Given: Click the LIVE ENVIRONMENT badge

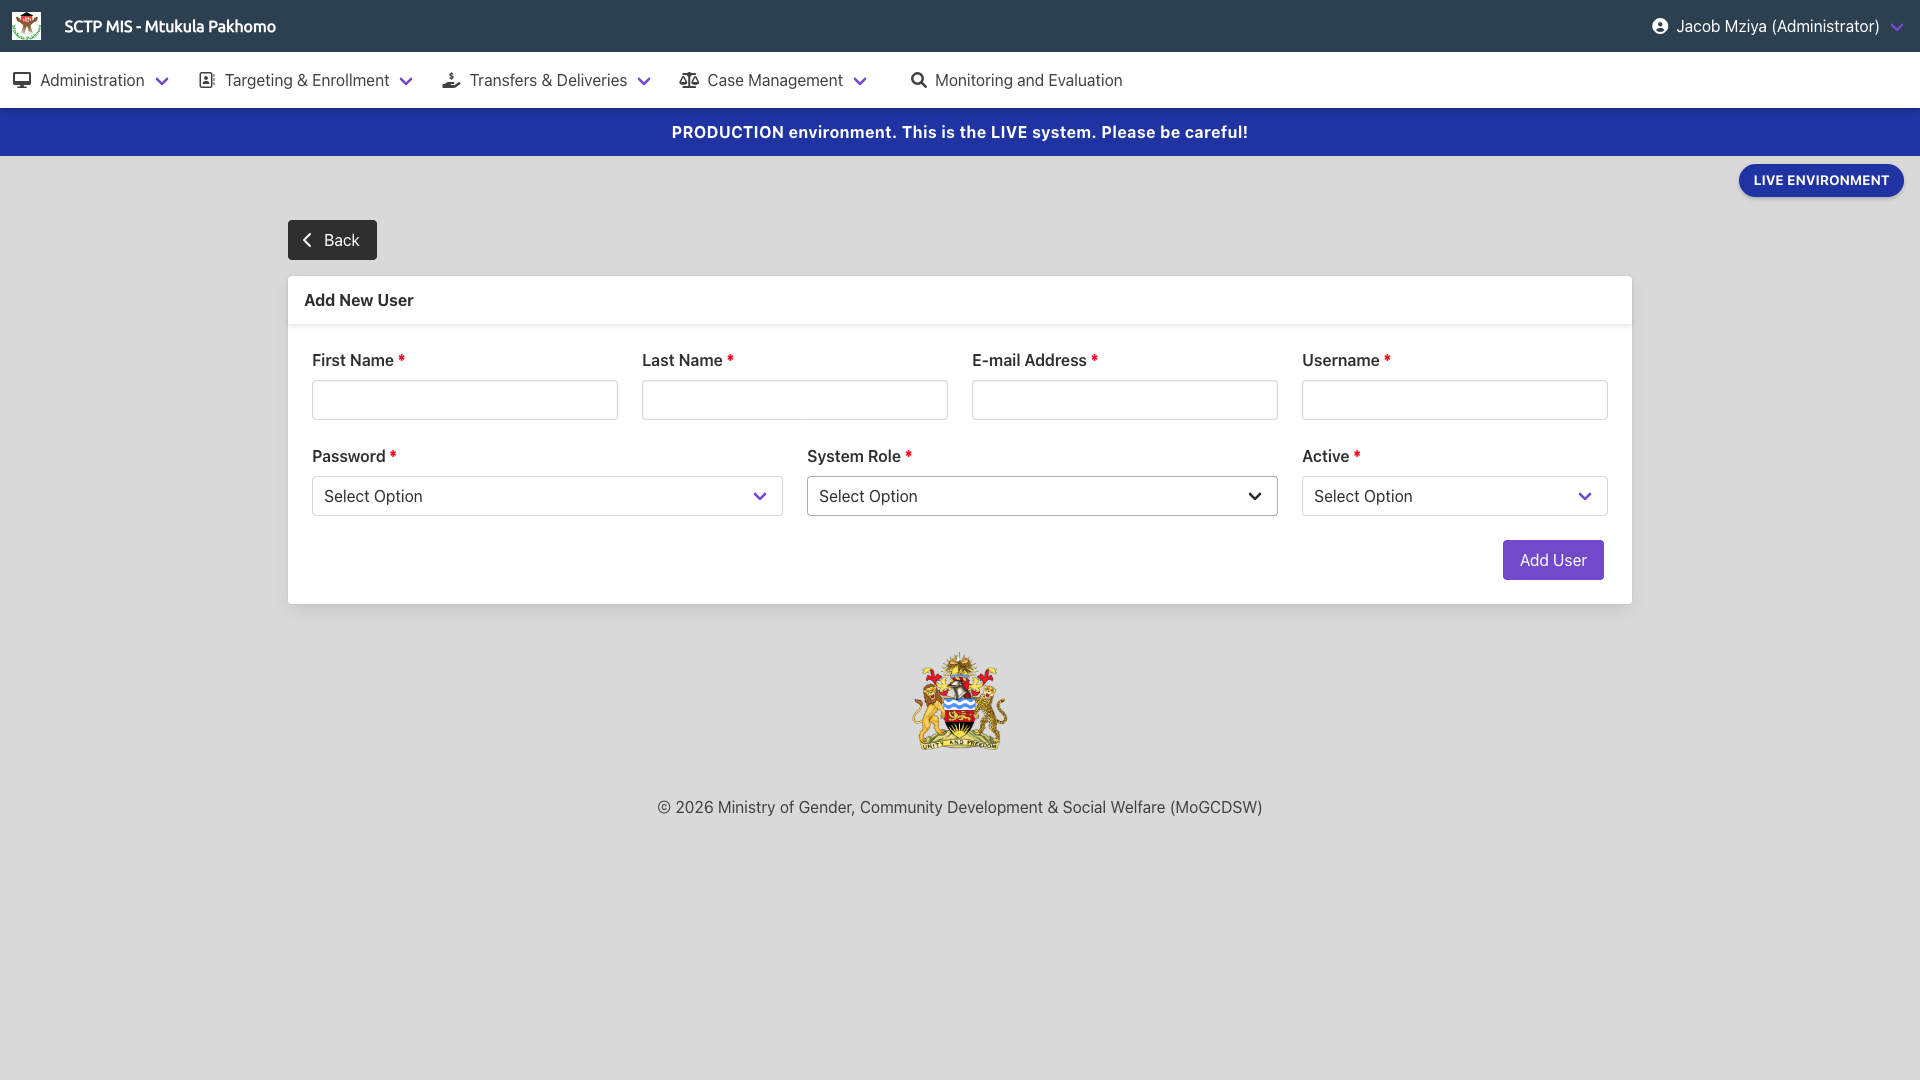Looking at the screenshot, I should [x=1820, y=180].
